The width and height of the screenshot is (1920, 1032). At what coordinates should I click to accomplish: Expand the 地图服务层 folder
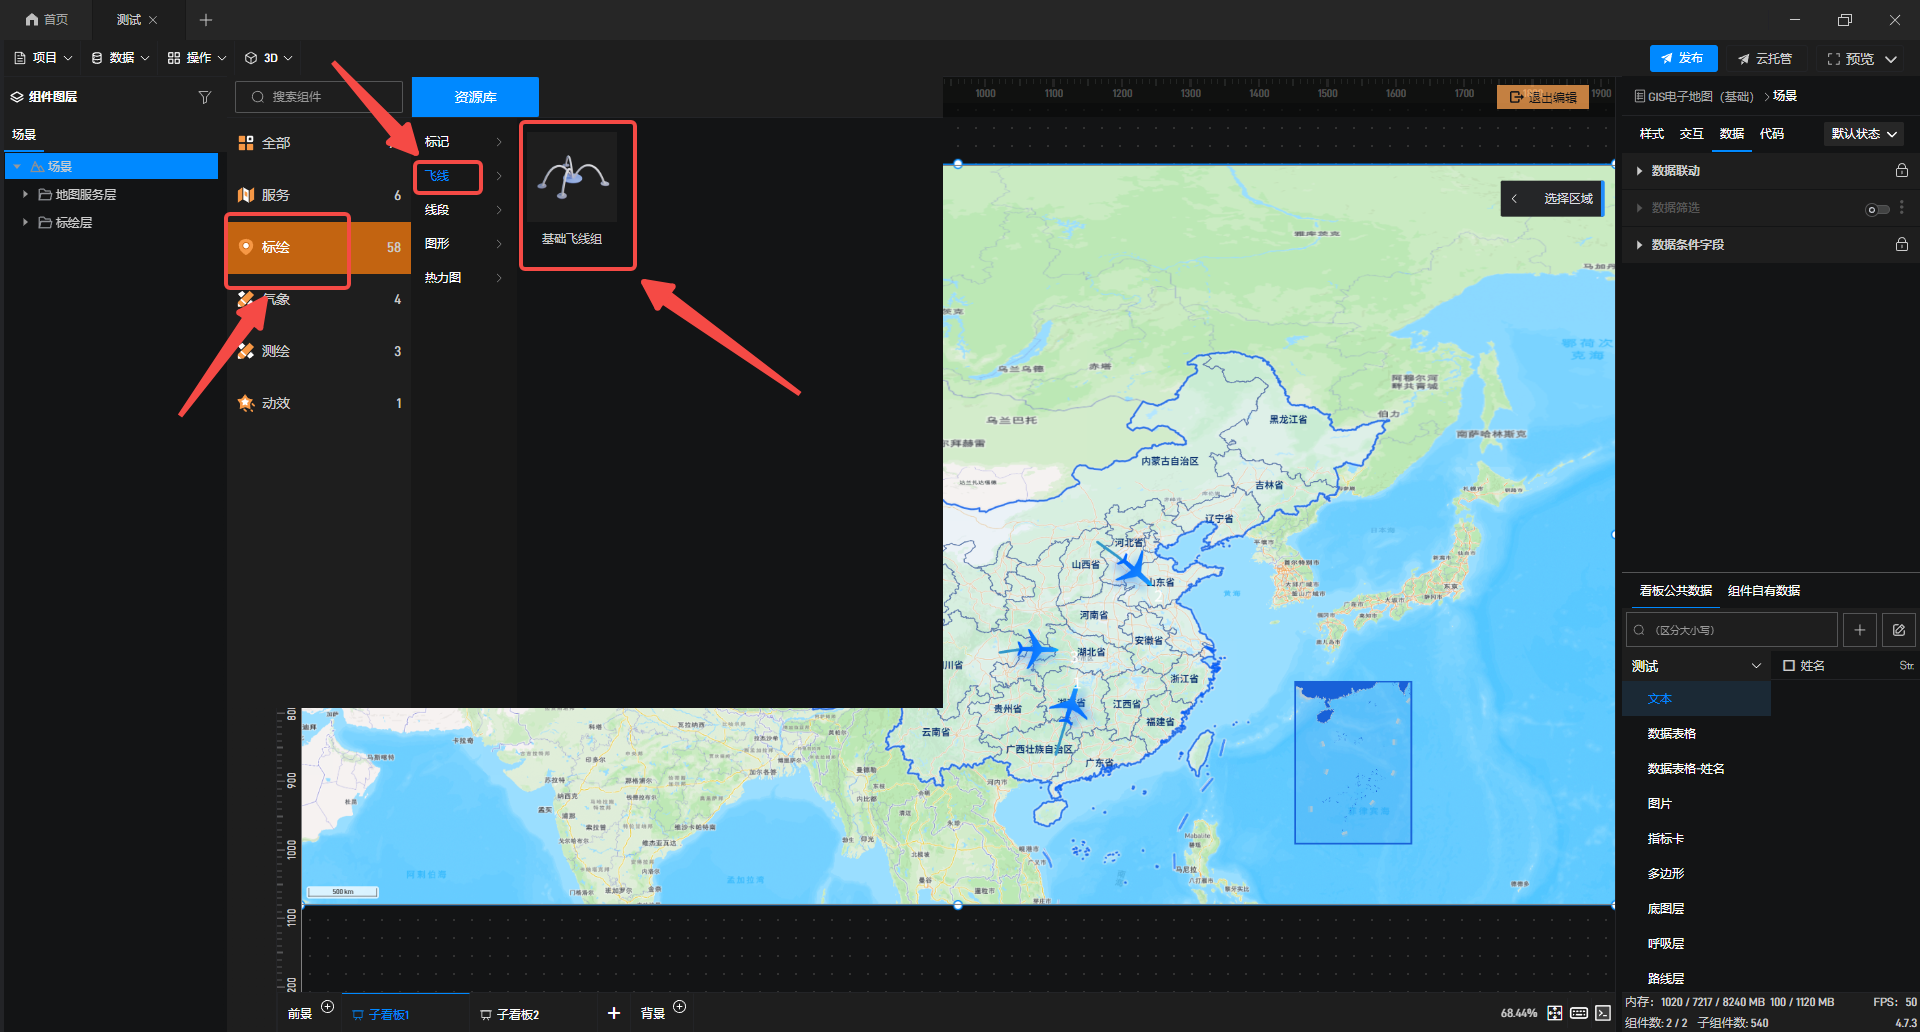25,194
